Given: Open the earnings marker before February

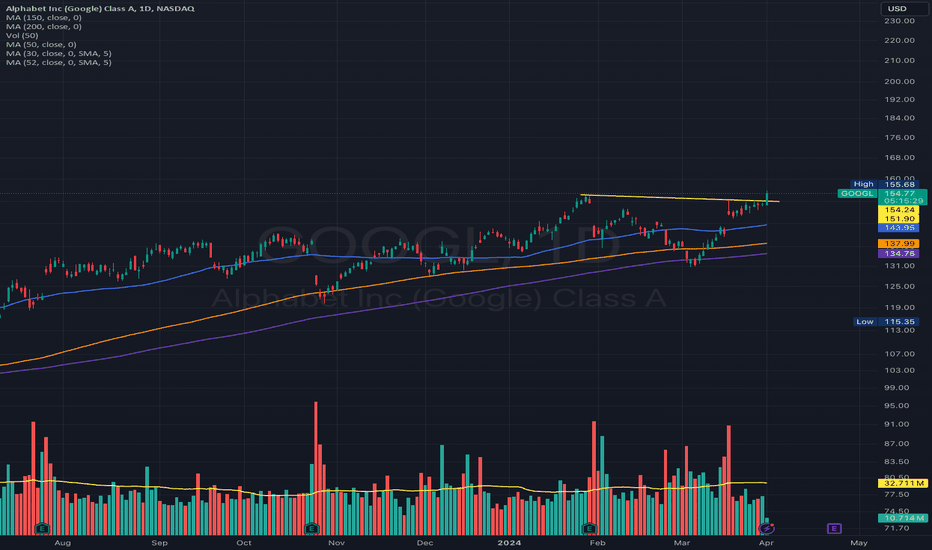Looking at the screenshot, I should (589, 528).
